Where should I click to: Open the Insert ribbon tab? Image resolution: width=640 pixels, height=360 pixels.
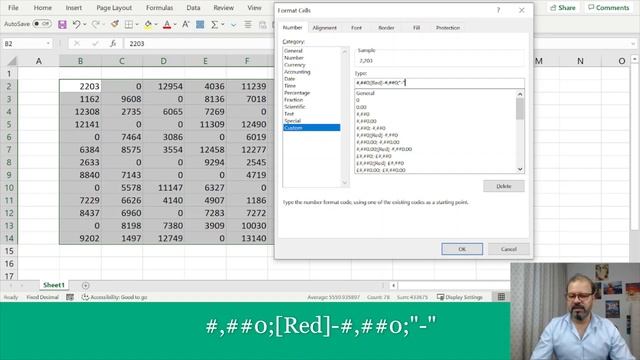(73, 8)
